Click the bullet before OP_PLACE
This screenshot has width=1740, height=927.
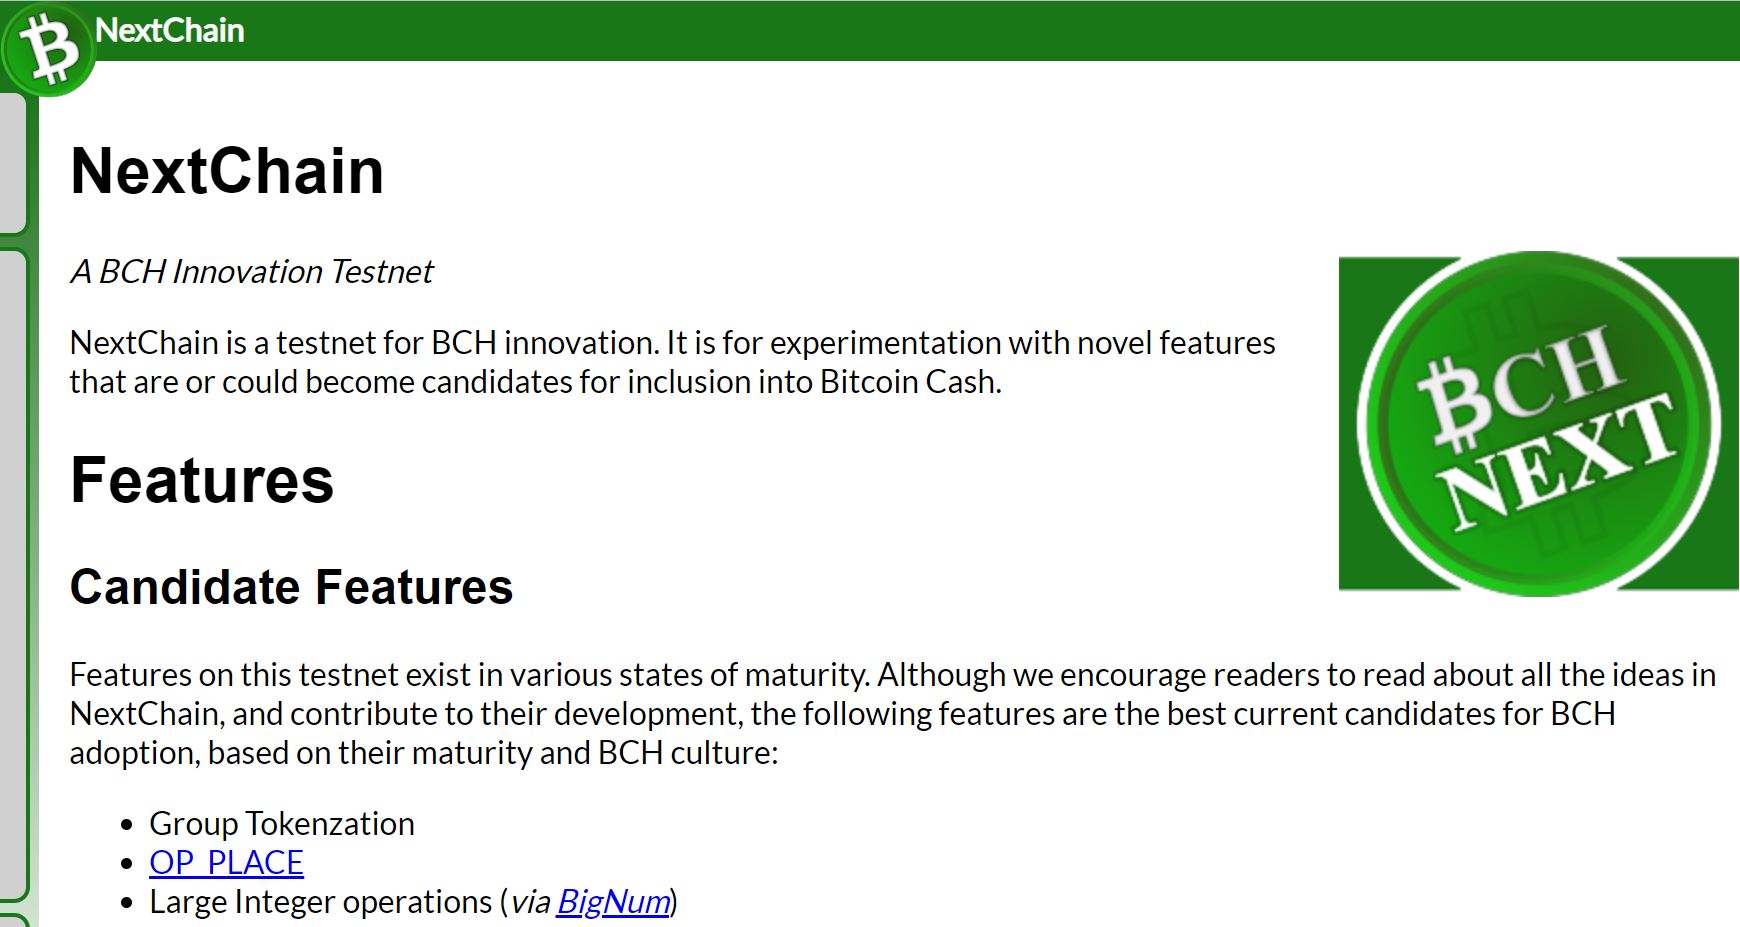click(126, 864)
